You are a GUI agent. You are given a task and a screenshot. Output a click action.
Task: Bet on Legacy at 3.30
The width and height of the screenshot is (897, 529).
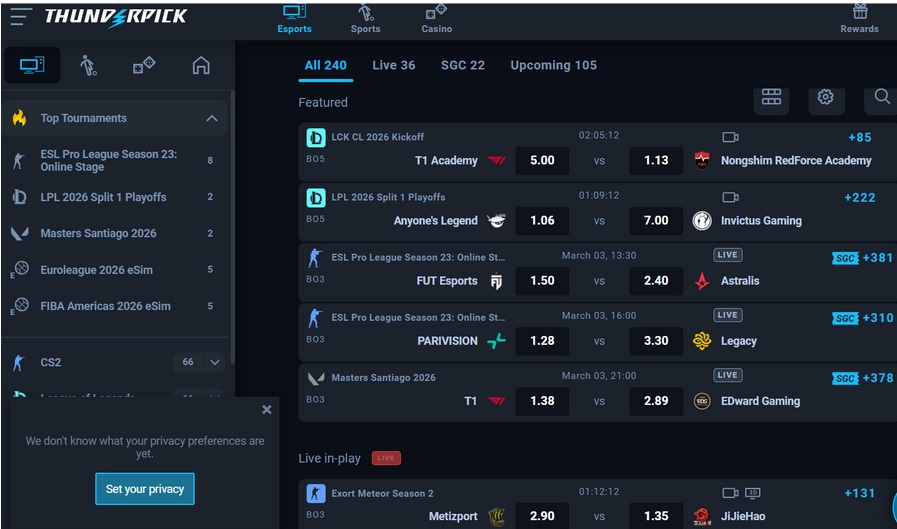[x=656, y=341]
